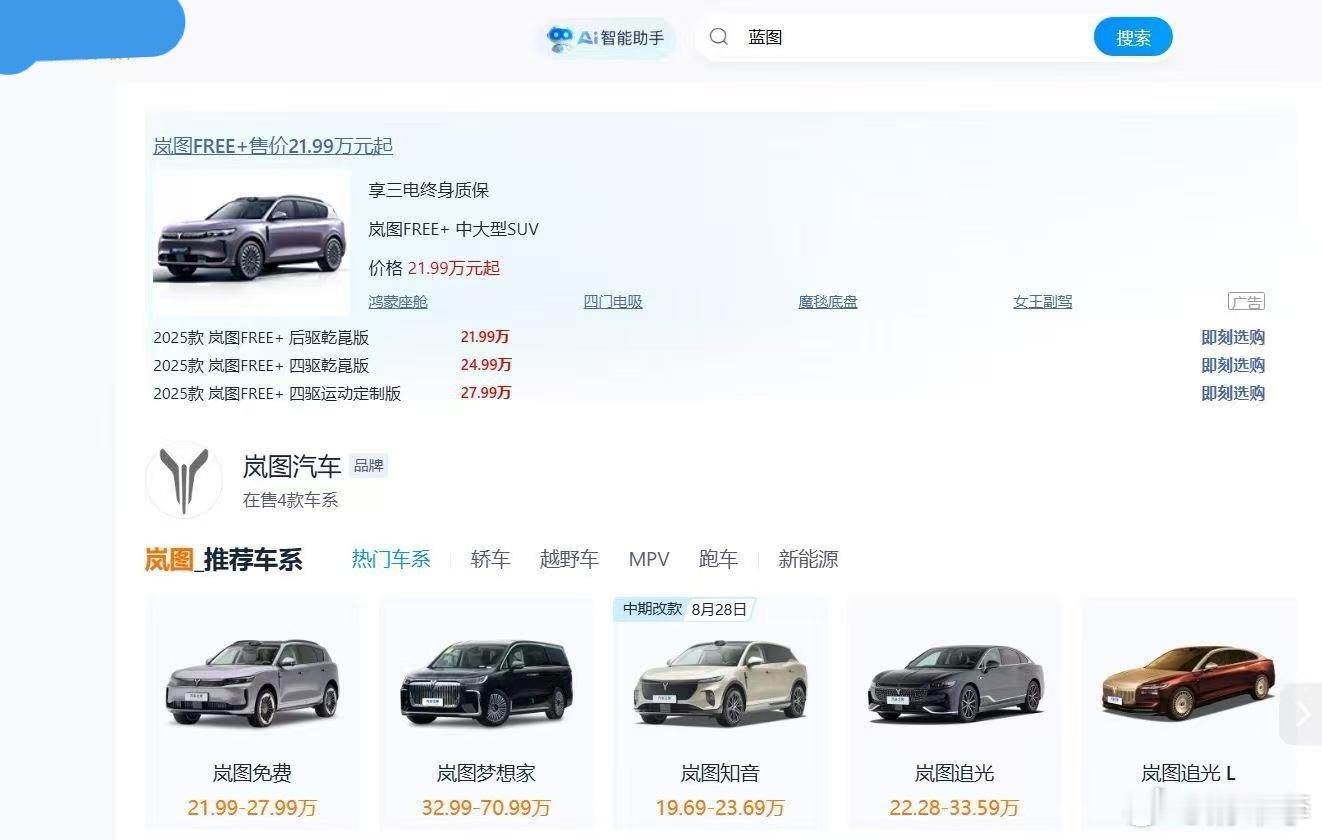The width and height of the screenshot is (1322, 840).
Task: Click the 价格 21.99万元起 line
Action: [x=434, y=268]
